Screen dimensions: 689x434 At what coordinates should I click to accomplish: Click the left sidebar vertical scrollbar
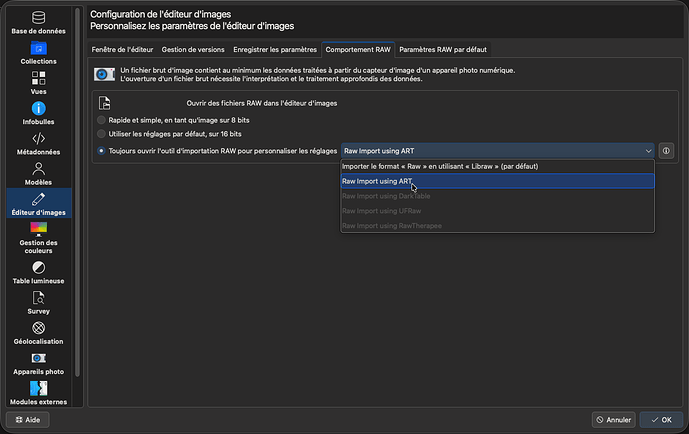(78, 192)
